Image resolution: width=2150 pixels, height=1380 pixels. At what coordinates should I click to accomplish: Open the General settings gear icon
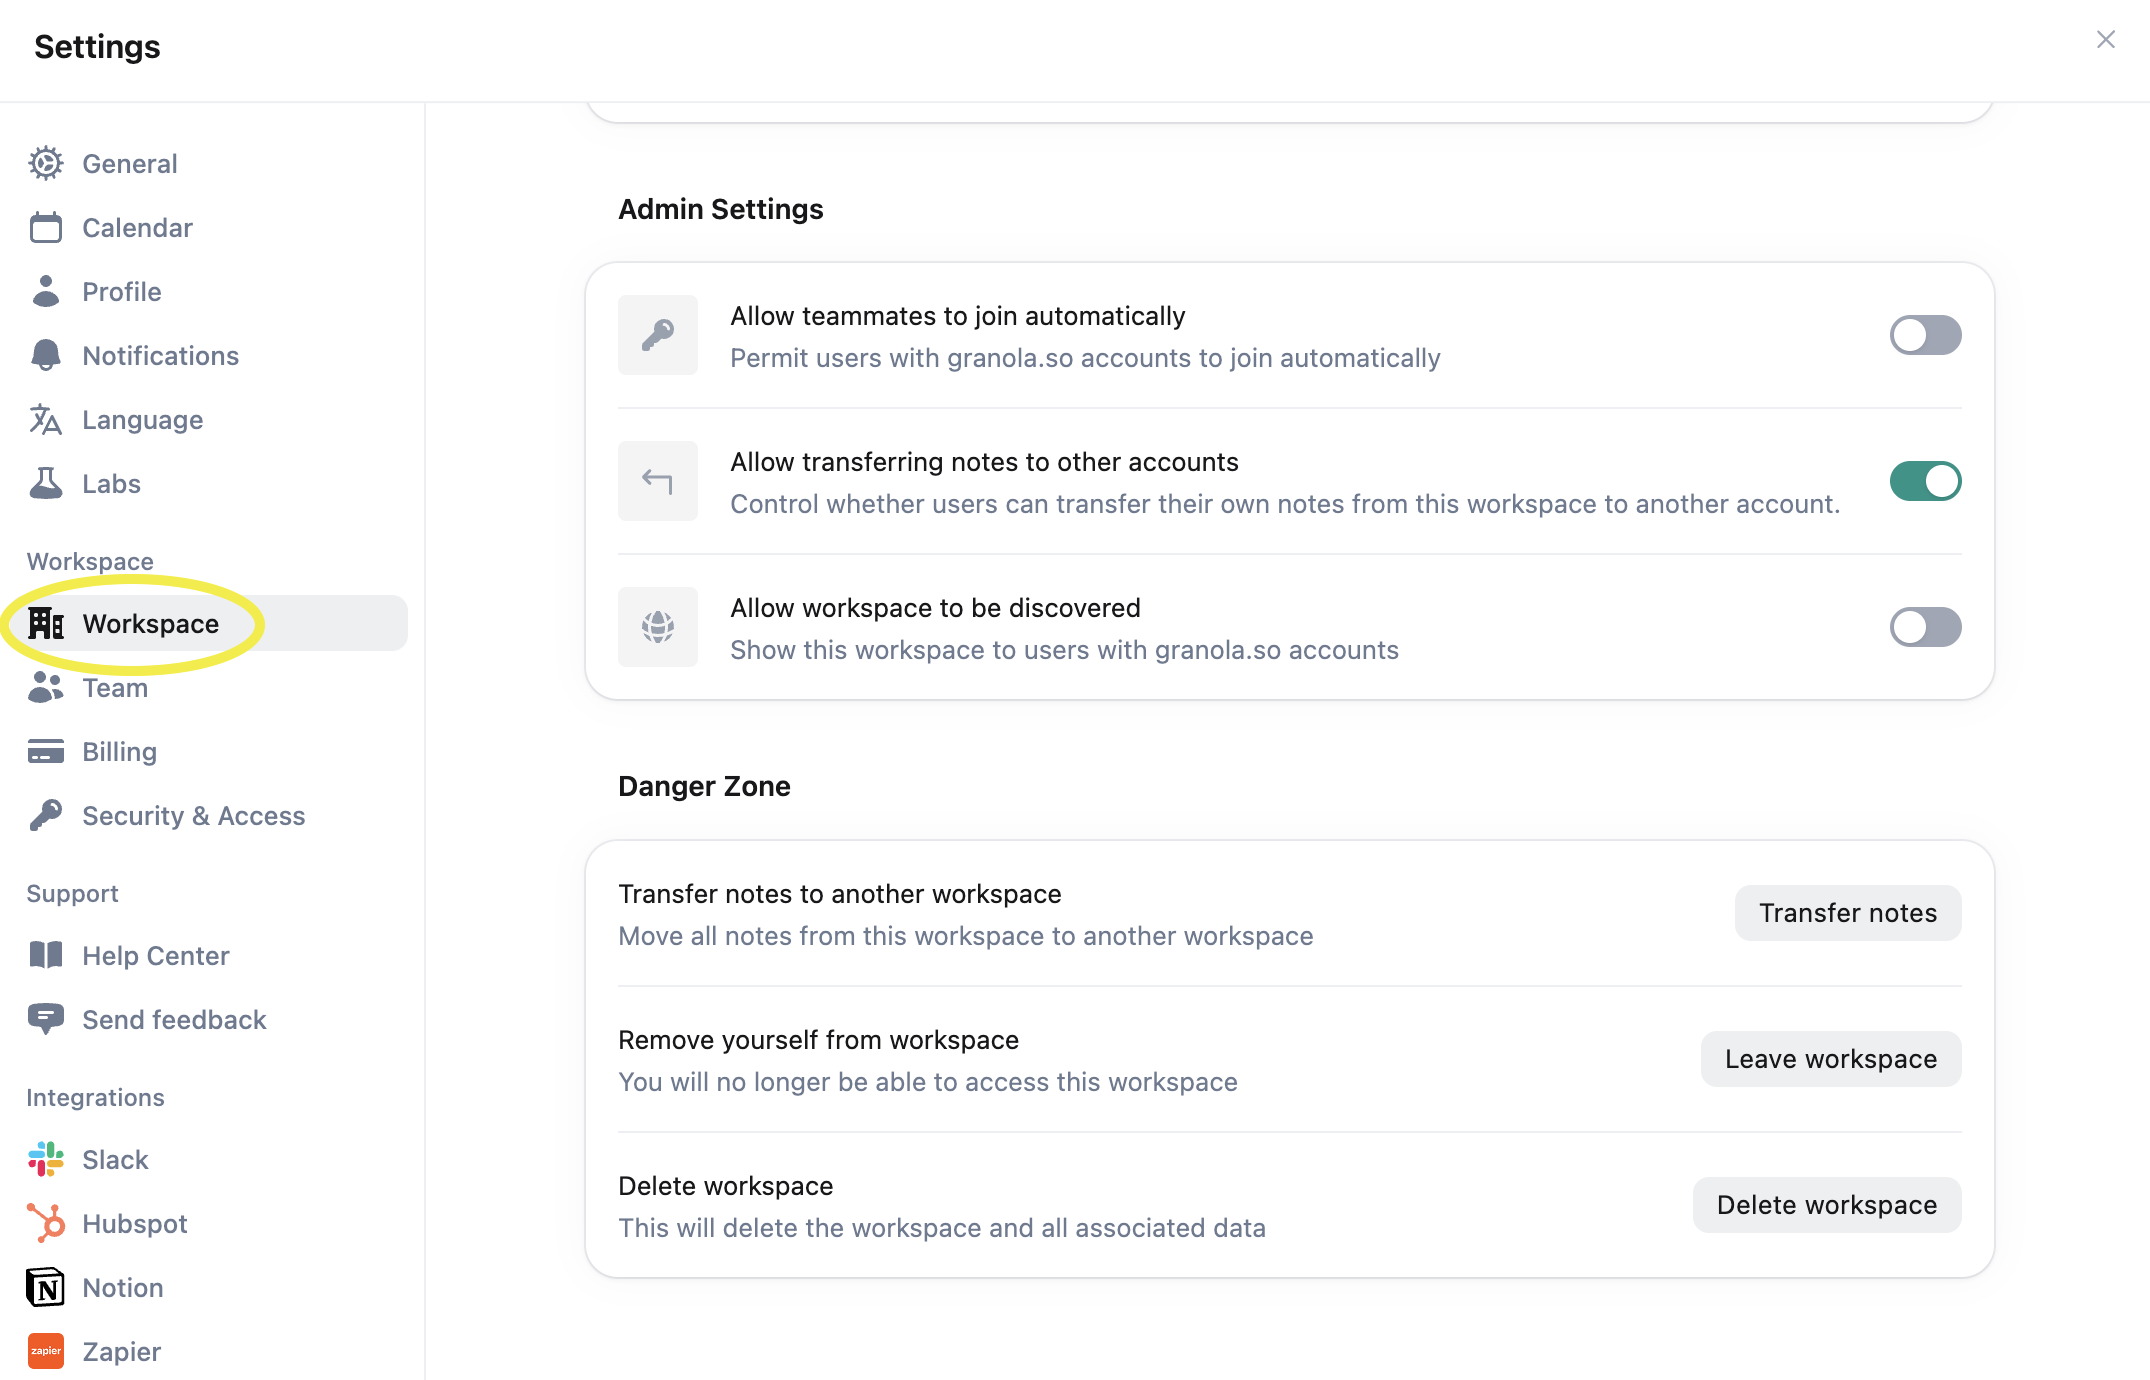pos(45,163)
